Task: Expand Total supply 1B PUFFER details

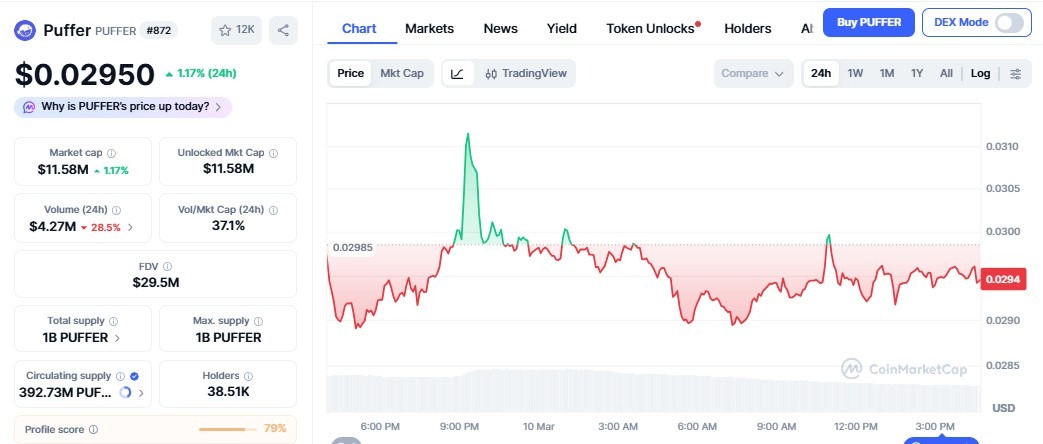Action: click(x=118, y=338)
